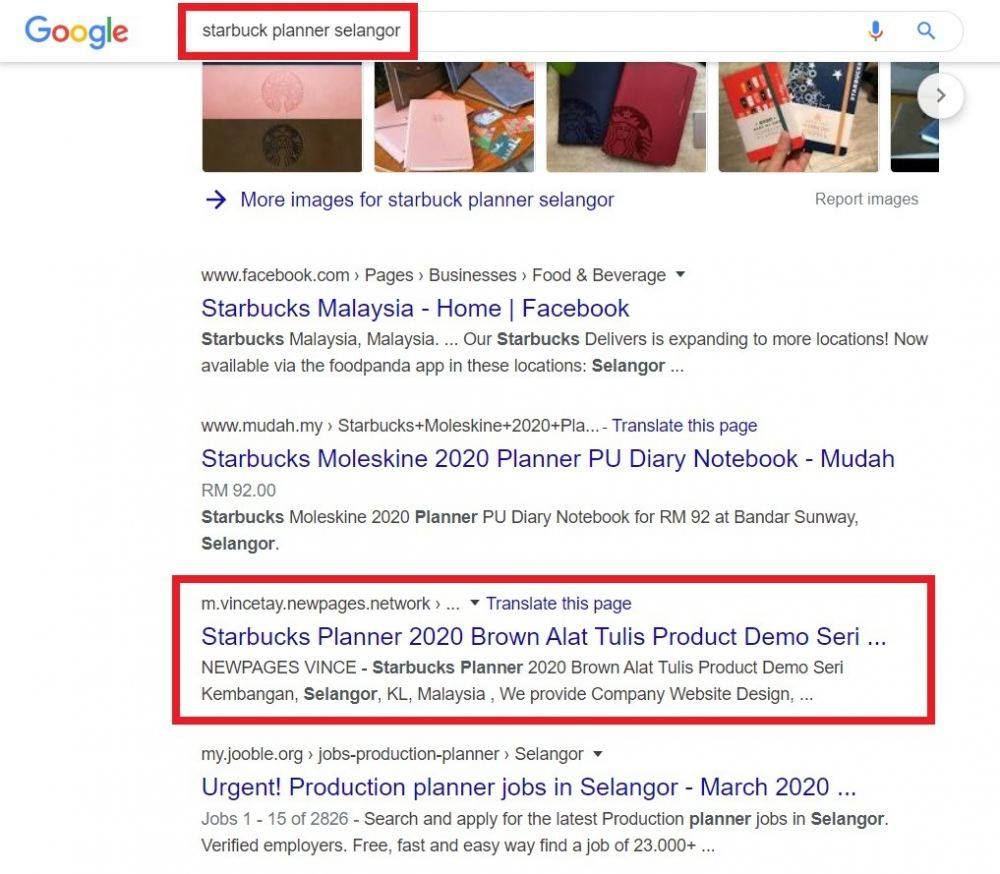Image resolution: width=1000 pixels, height=874 pixels.
Task: Click the magnifying glass search button
Action: click(x=926, y=30)
